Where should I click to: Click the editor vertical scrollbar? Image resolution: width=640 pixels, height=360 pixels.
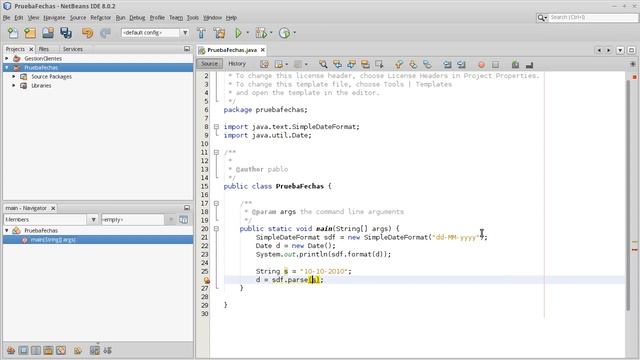click(629, 195)
